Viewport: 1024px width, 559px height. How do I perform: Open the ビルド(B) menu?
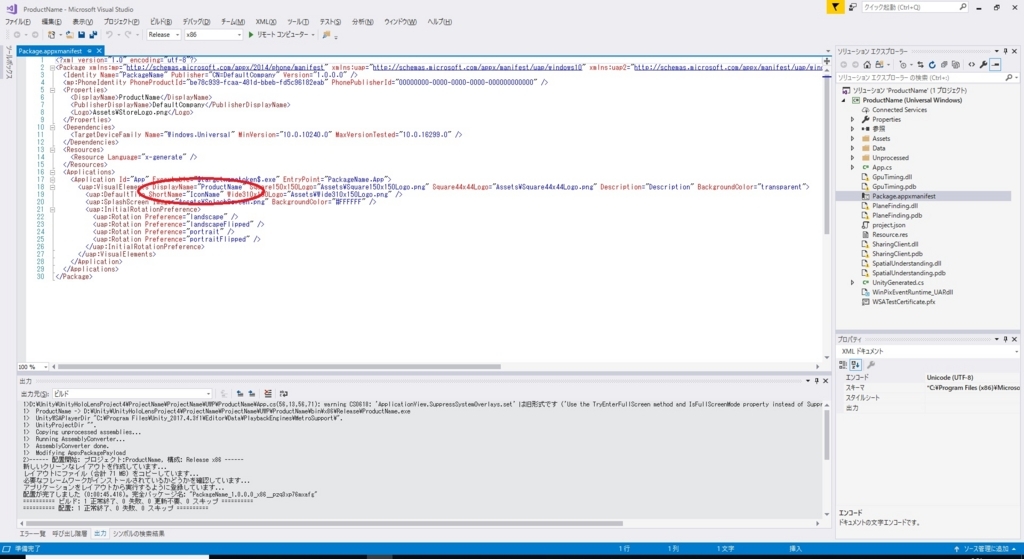[x=161, y=22]
